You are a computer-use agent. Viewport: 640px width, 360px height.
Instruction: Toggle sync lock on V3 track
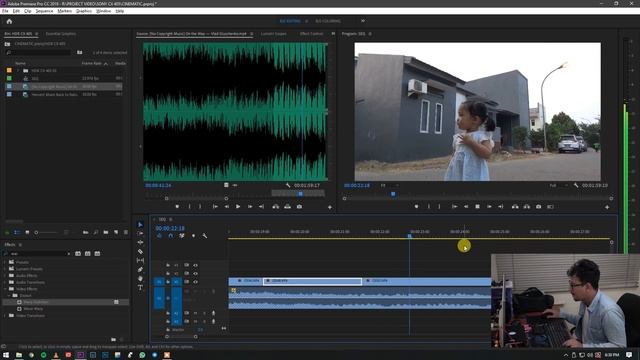click(x=187, y=265)
